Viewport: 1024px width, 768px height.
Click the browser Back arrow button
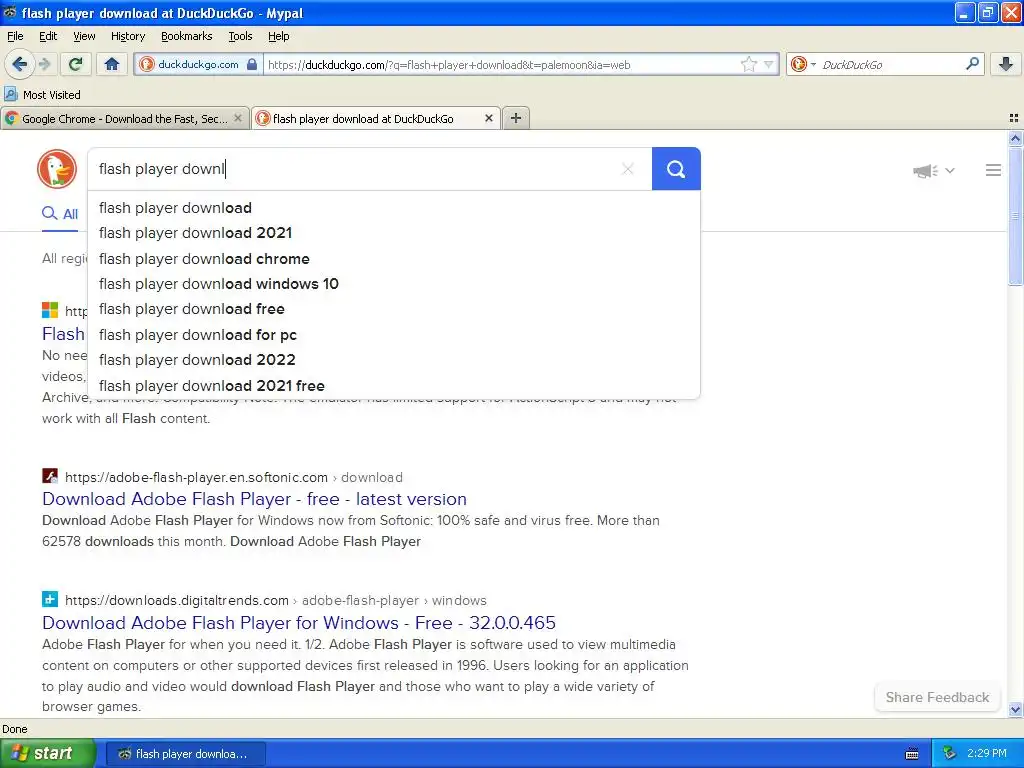[19, 64]
